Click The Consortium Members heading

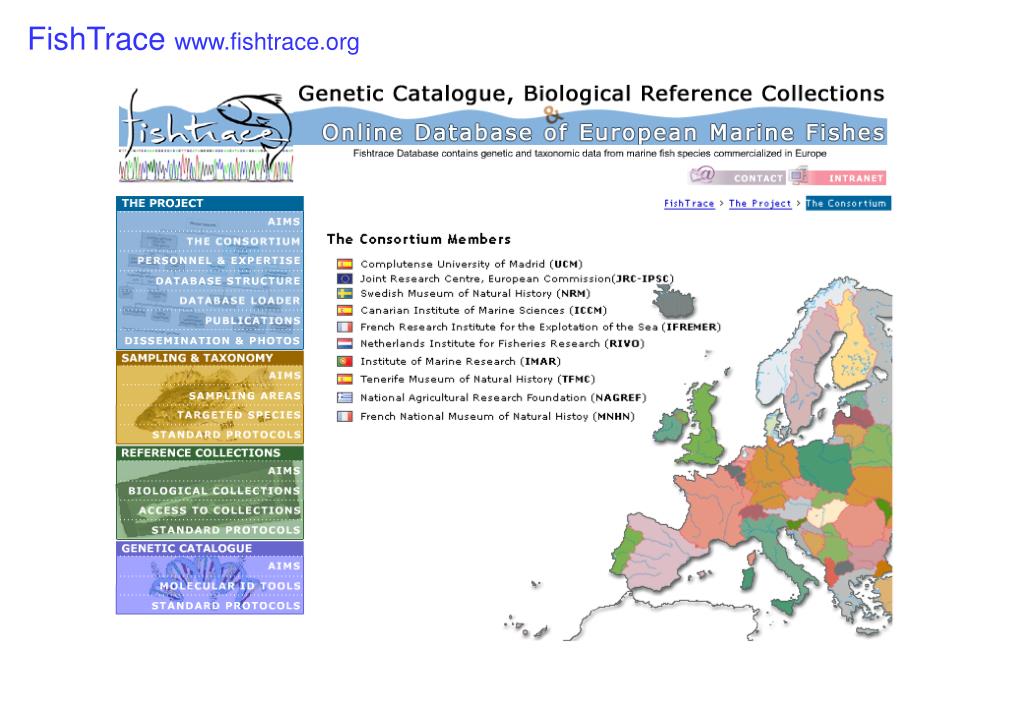click(419, 239)
